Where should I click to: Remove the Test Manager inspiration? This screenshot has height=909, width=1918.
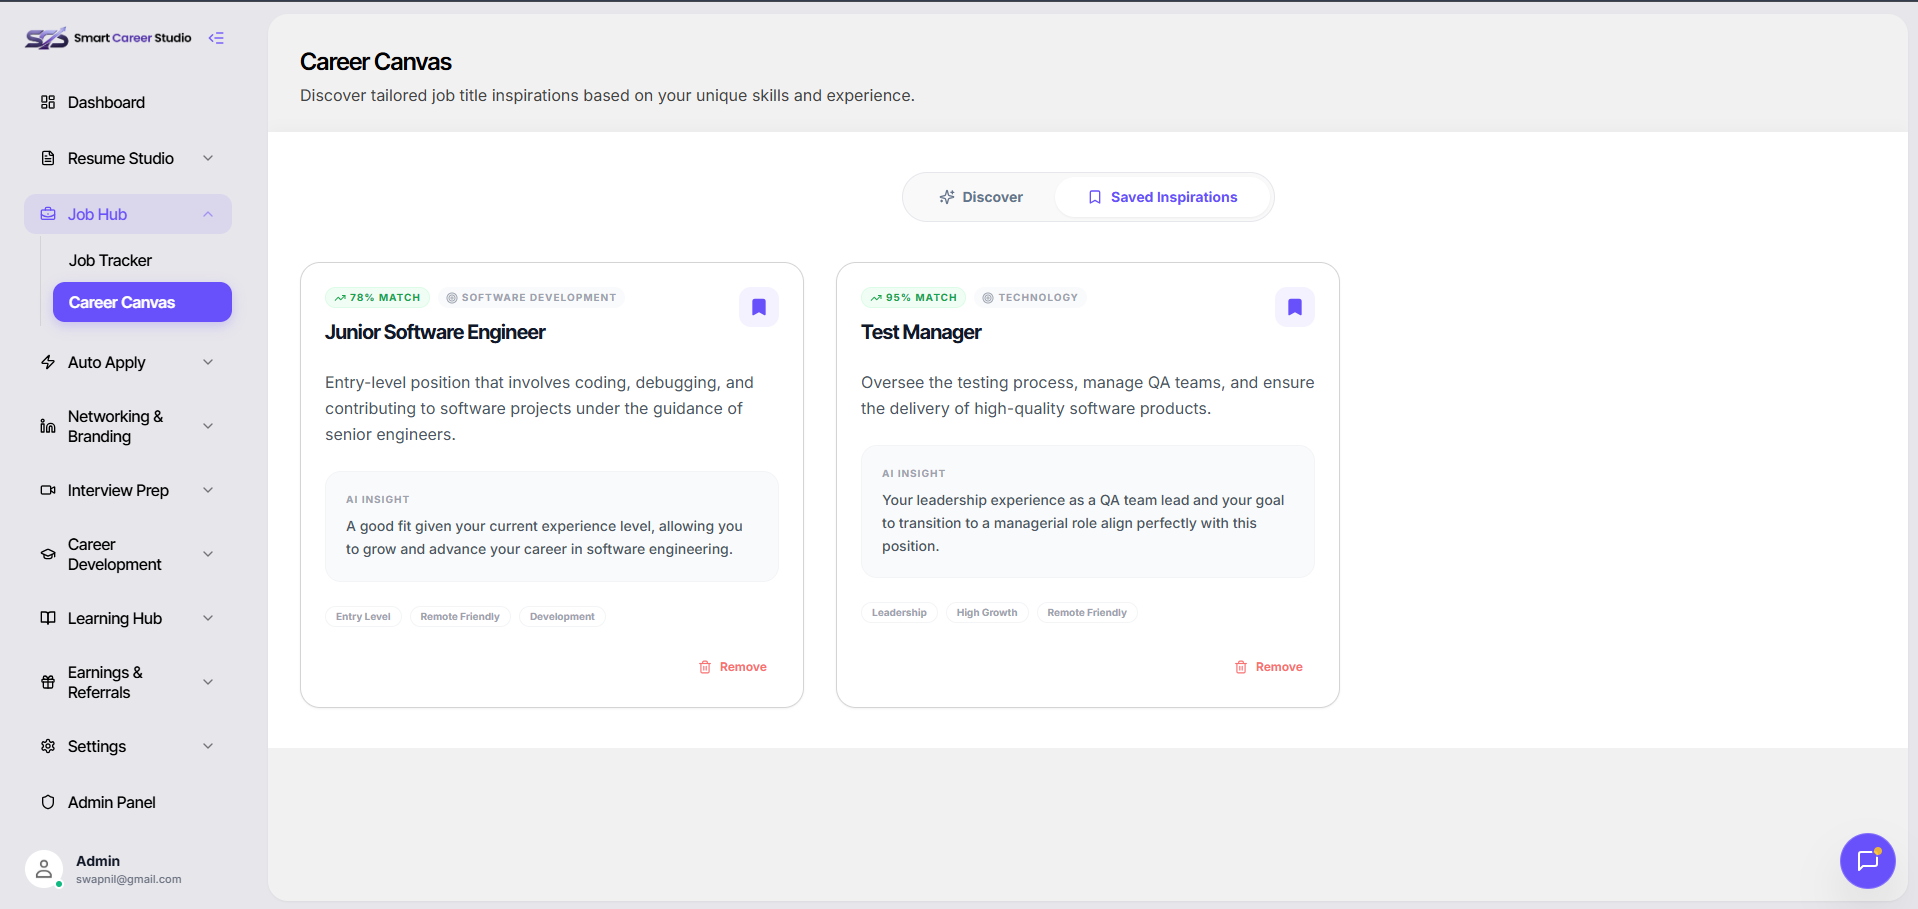pyautogui.click(x=1269, y=667)
